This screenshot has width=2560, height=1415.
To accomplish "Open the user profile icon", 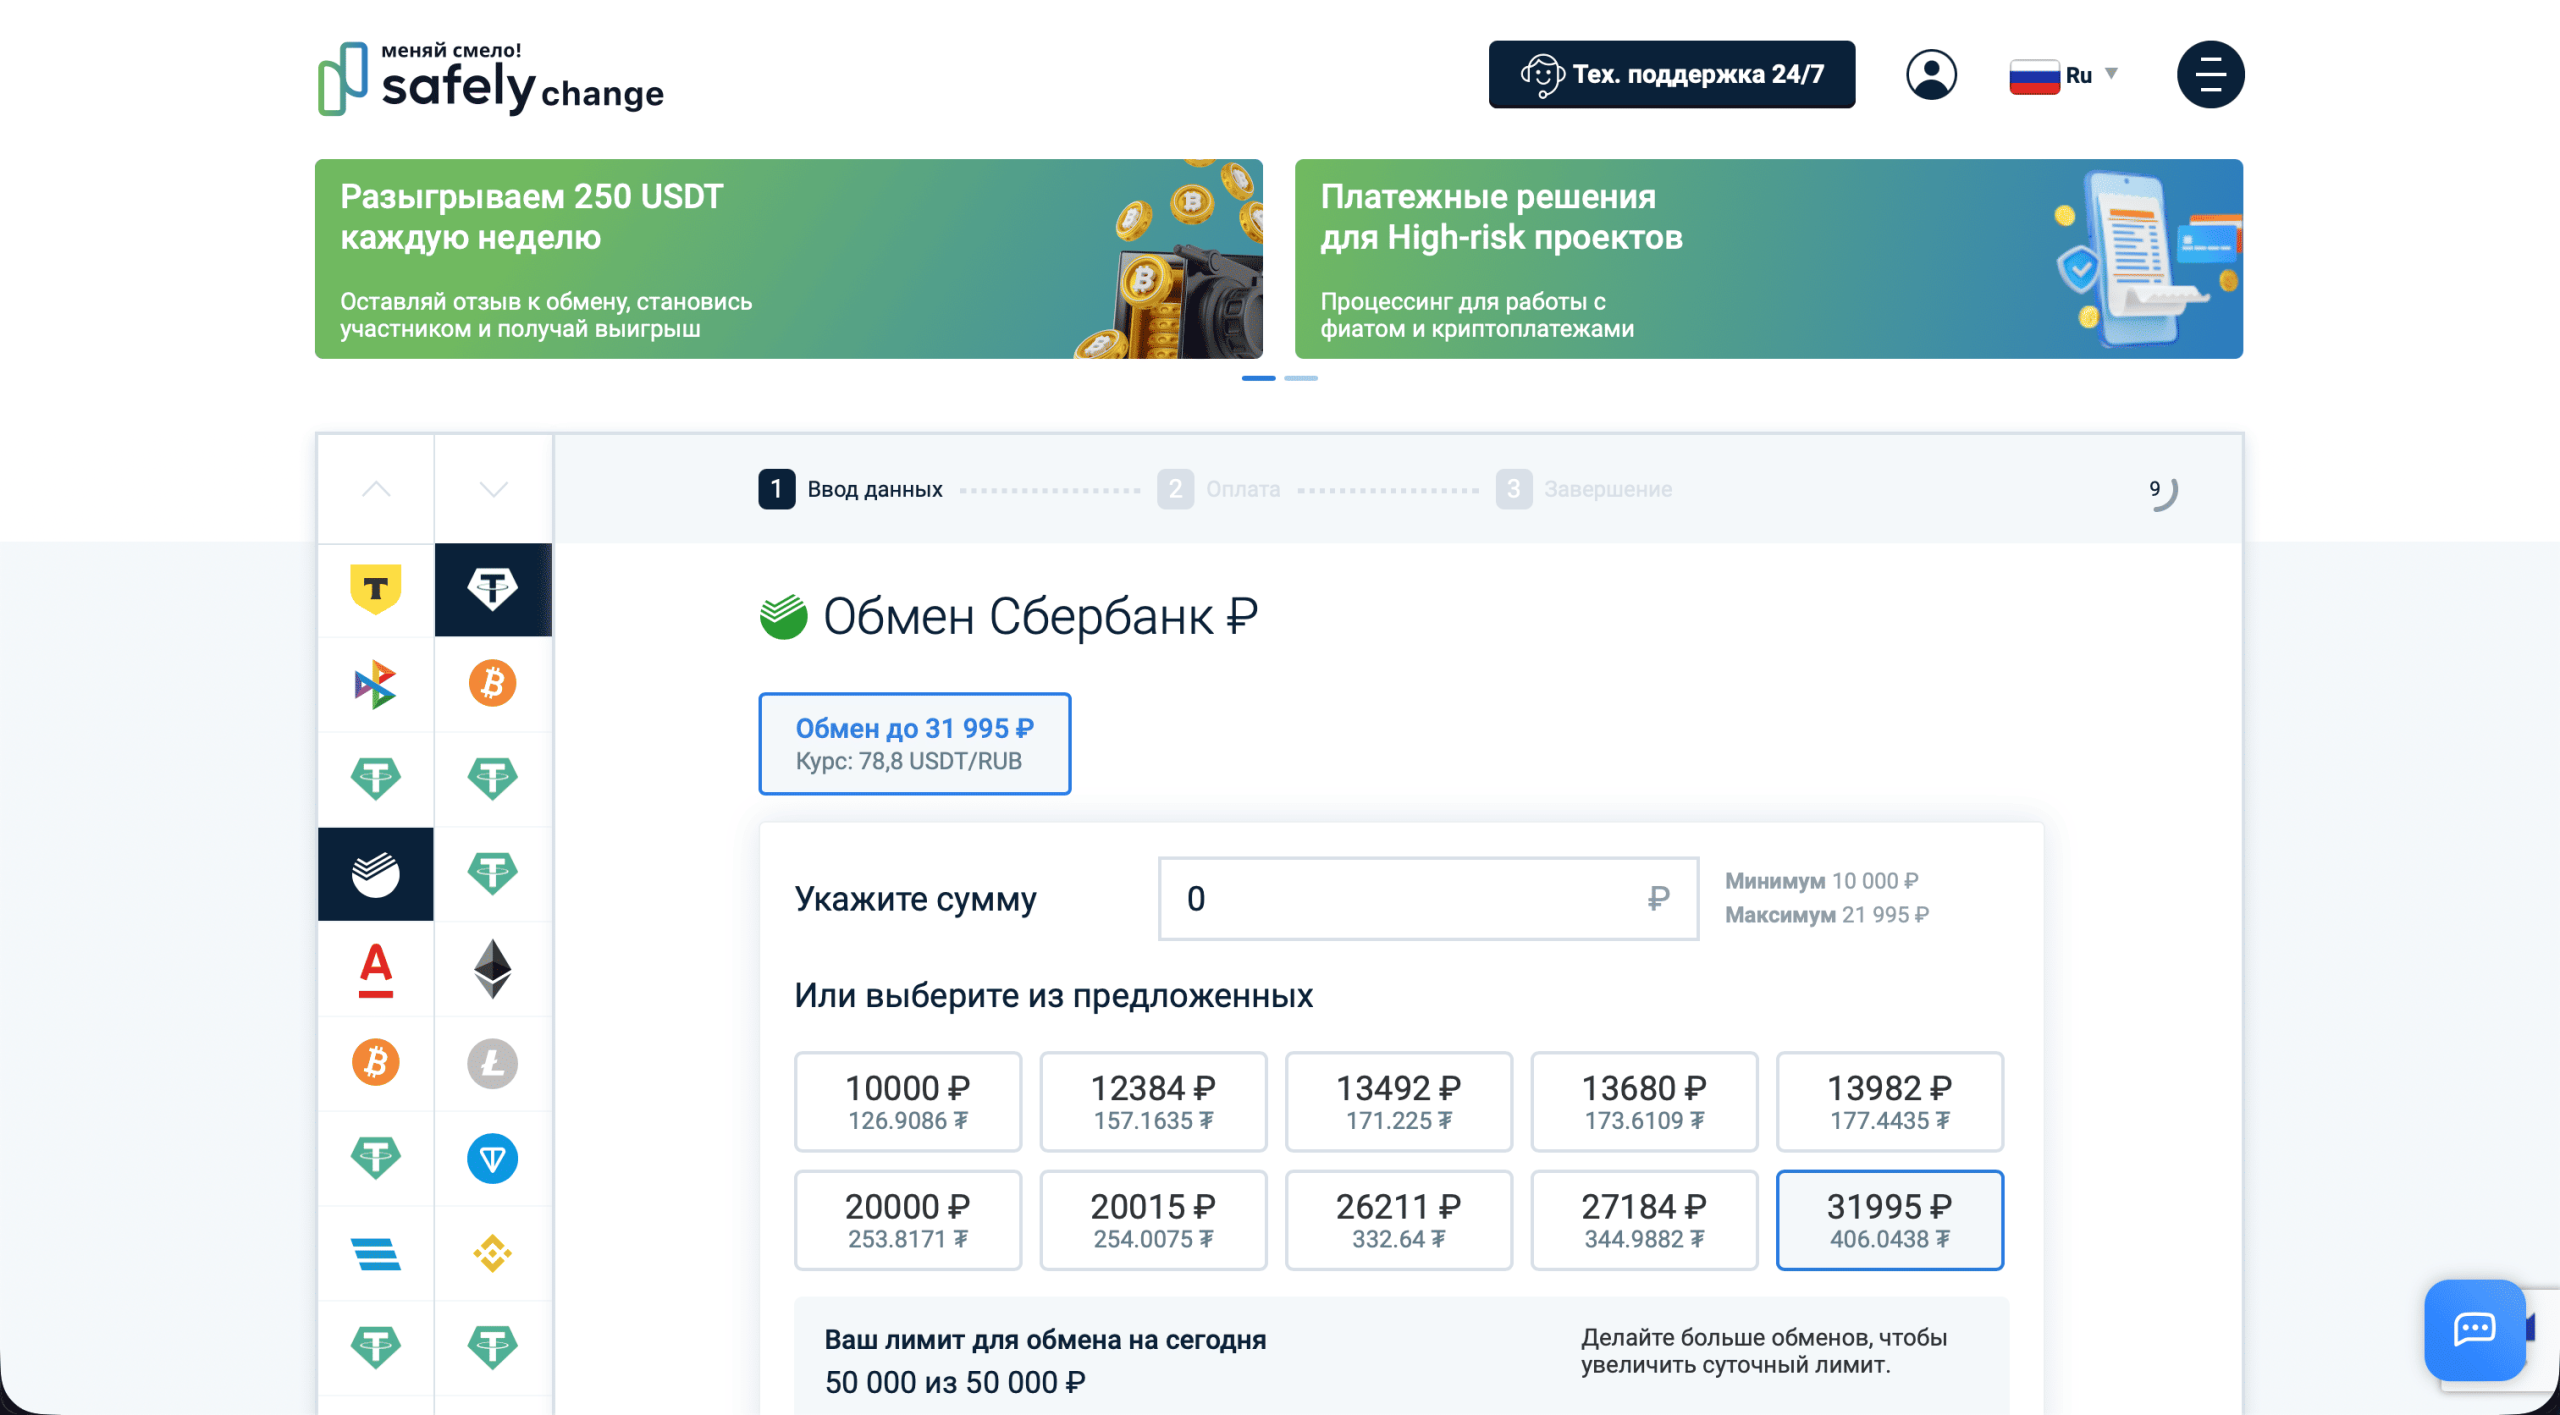I will point(1931,75).
